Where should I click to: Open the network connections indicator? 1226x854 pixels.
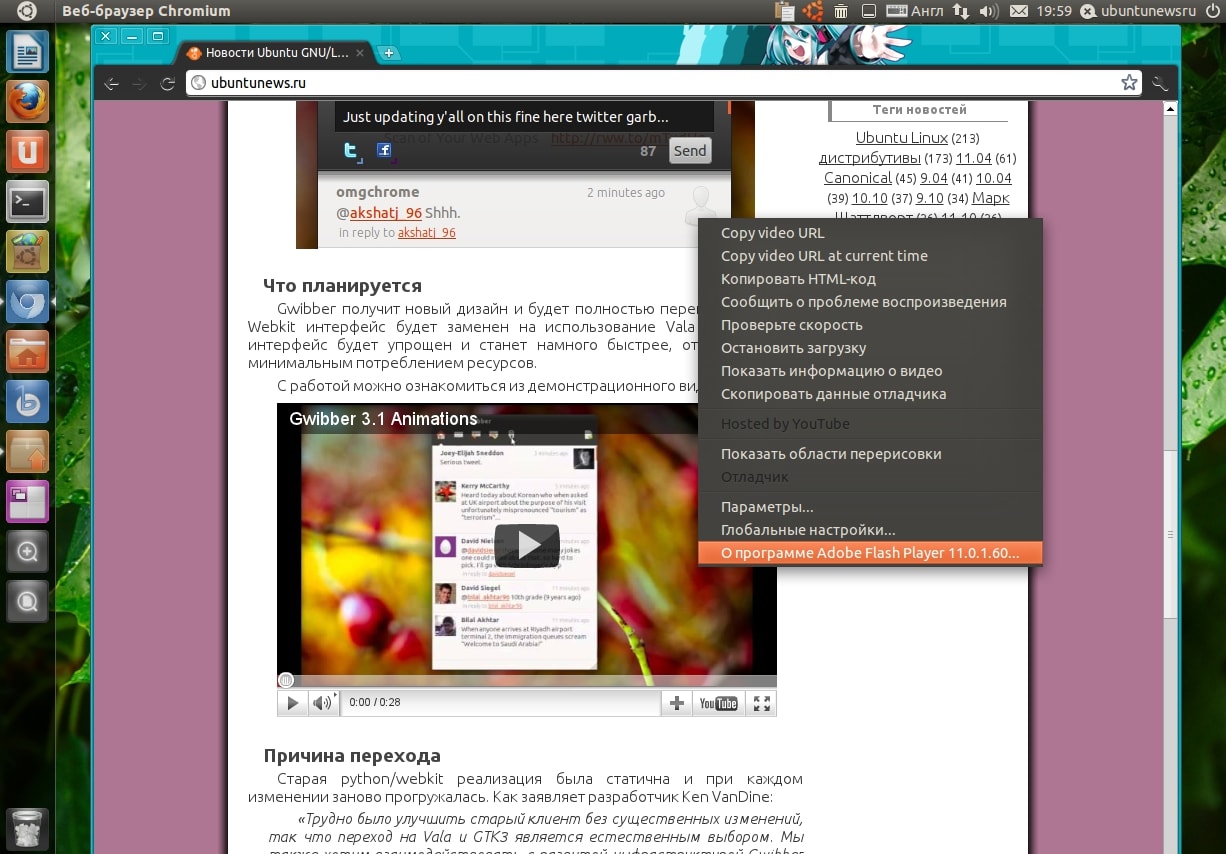(960, 11)
